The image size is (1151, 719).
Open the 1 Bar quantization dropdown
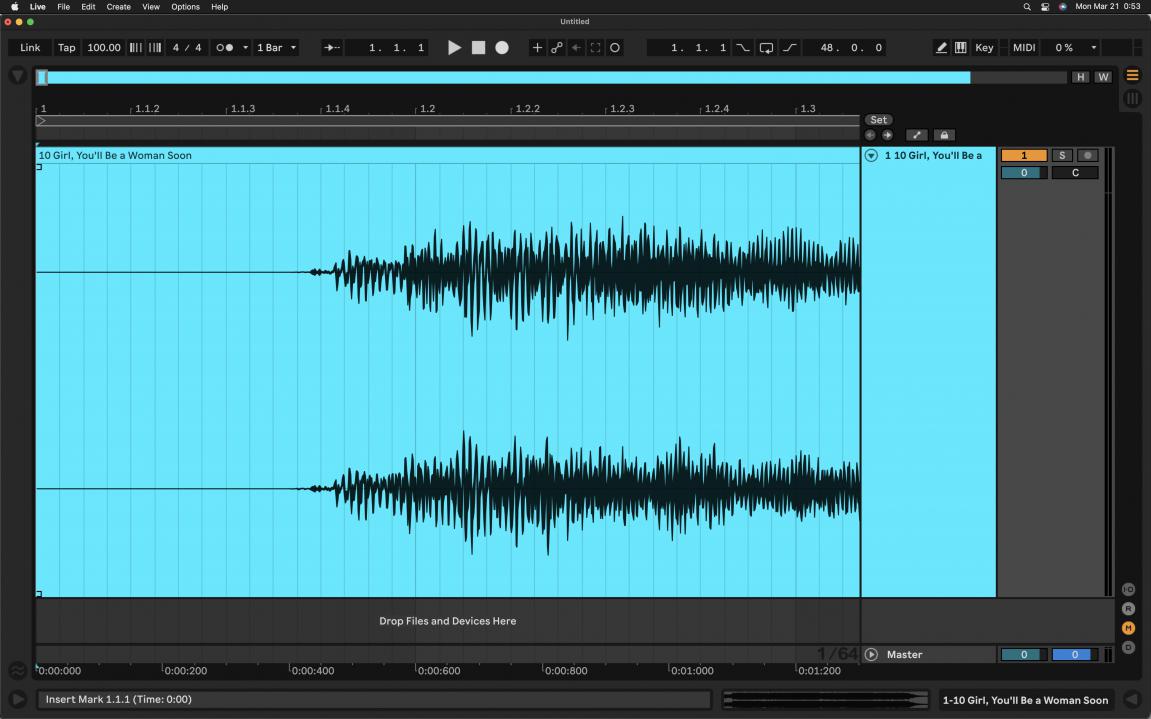(x=276, y=48)
